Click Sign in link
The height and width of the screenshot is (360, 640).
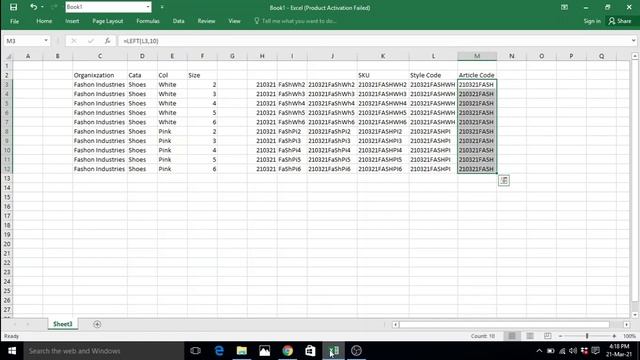click(x=592, y=21)
